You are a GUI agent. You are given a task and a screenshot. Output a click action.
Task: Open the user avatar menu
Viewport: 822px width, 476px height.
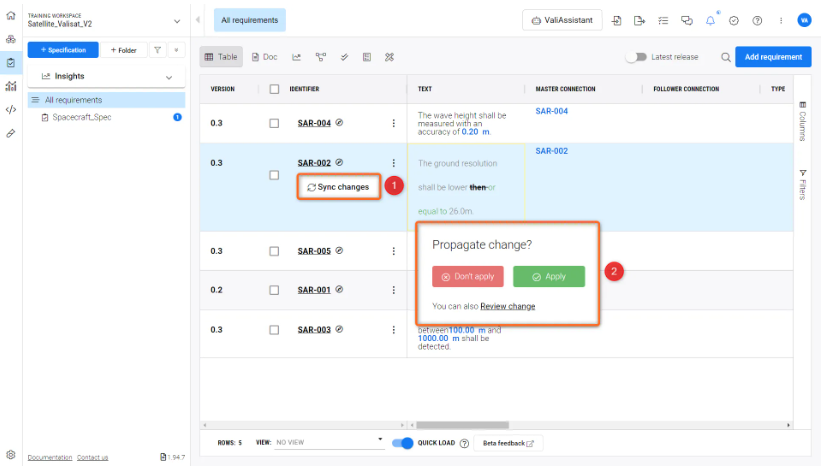[x=804, y=20]
